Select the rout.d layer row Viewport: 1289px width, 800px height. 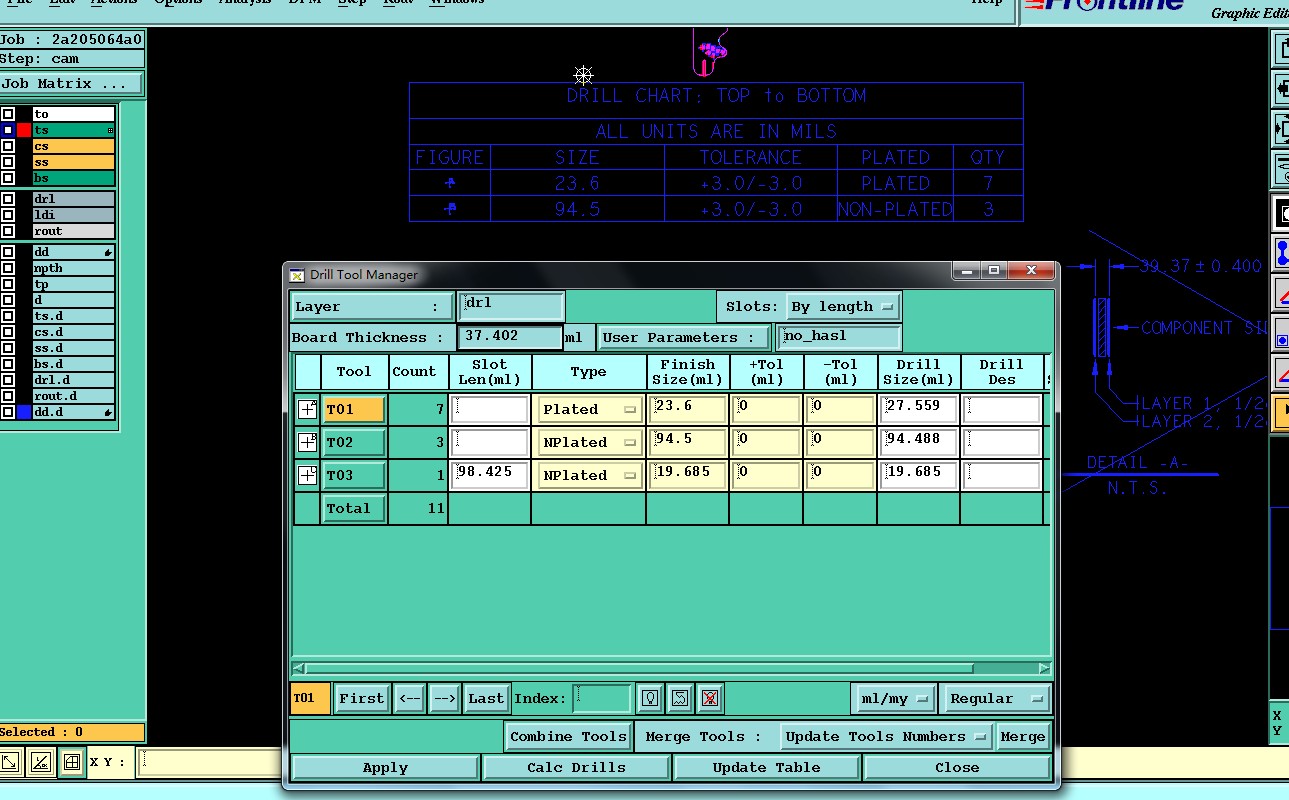point(73,396)
